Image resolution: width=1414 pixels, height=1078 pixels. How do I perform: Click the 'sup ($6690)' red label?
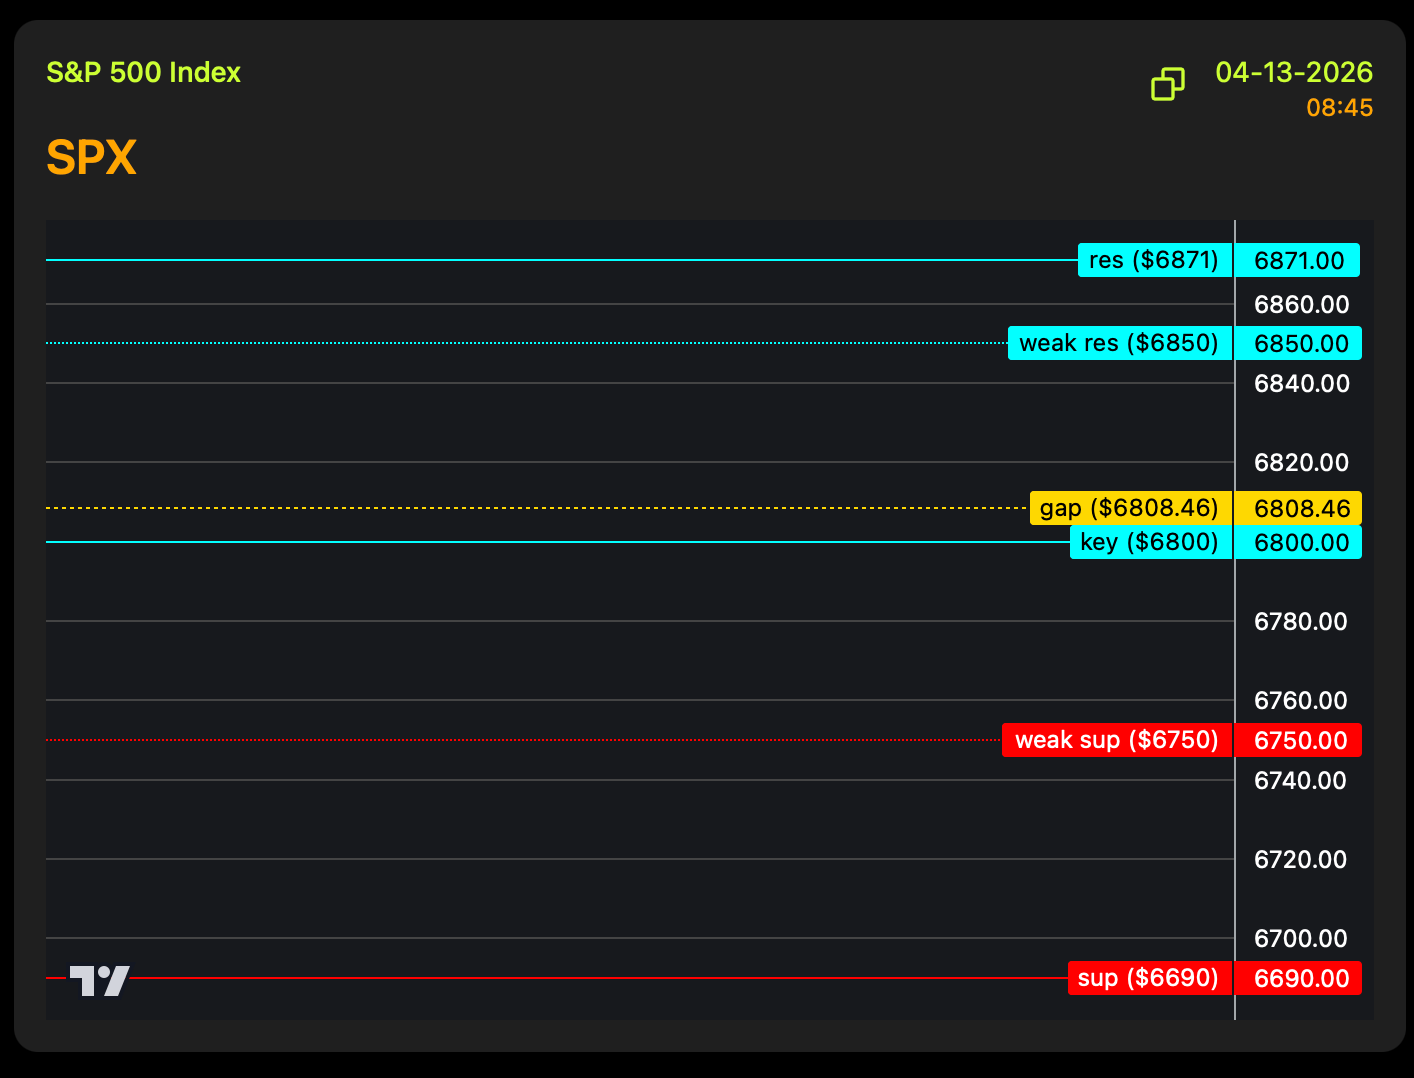pos(1150,978)
